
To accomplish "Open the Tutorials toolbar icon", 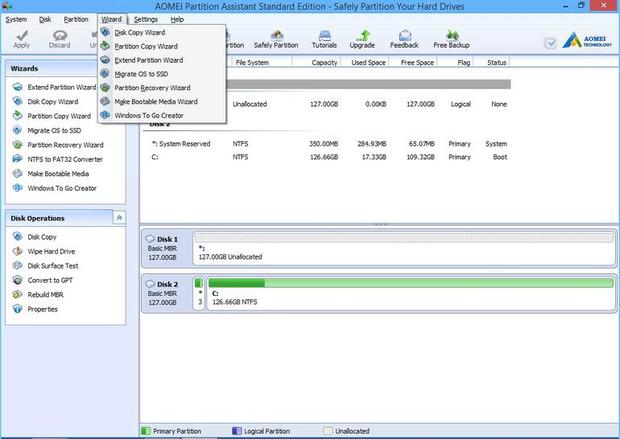I will tap(324, 38).
